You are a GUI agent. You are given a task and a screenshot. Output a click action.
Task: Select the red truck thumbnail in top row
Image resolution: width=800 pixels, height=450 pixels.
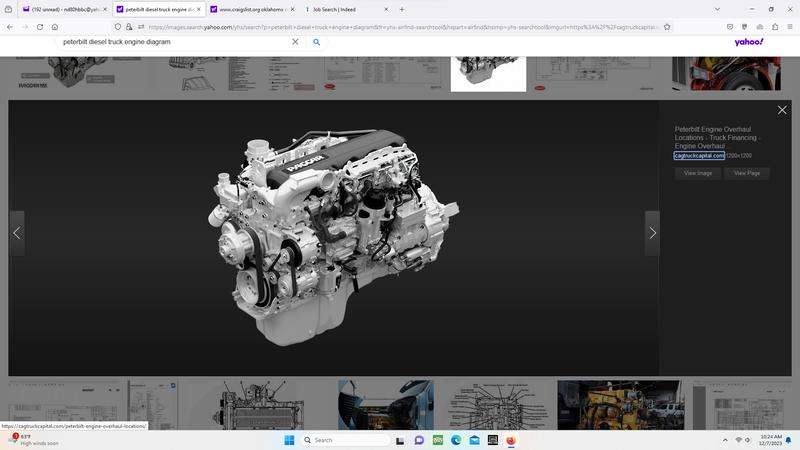[727, 74]
